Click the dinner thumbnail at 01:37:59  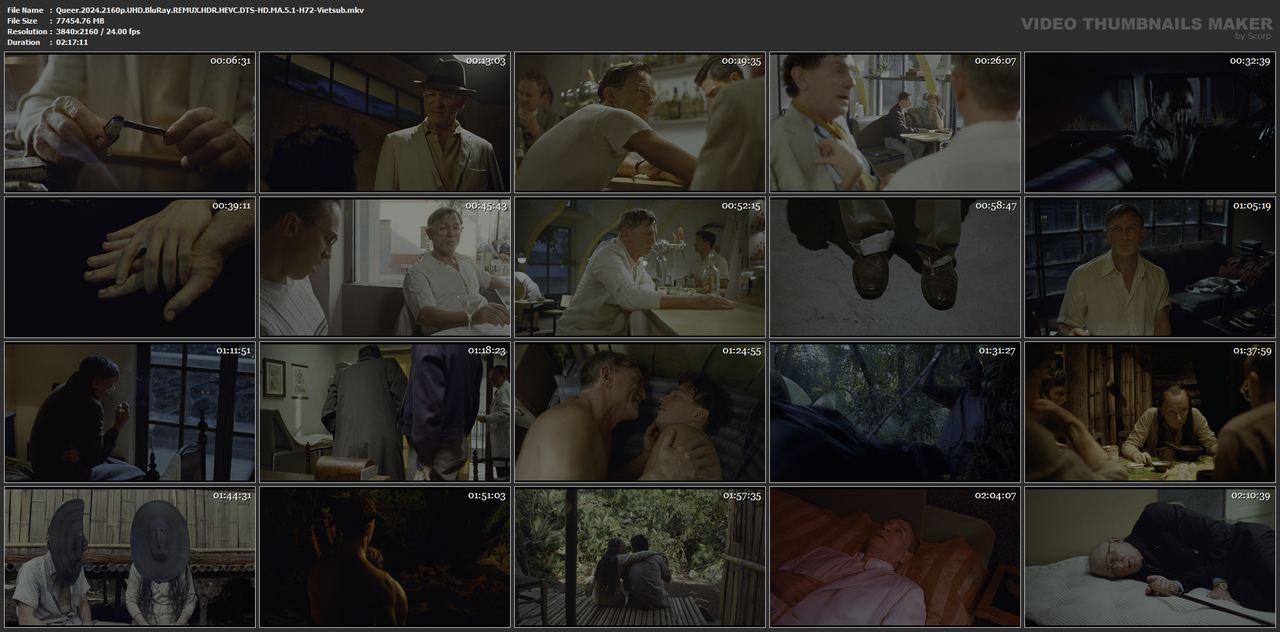click(1150, 412)
